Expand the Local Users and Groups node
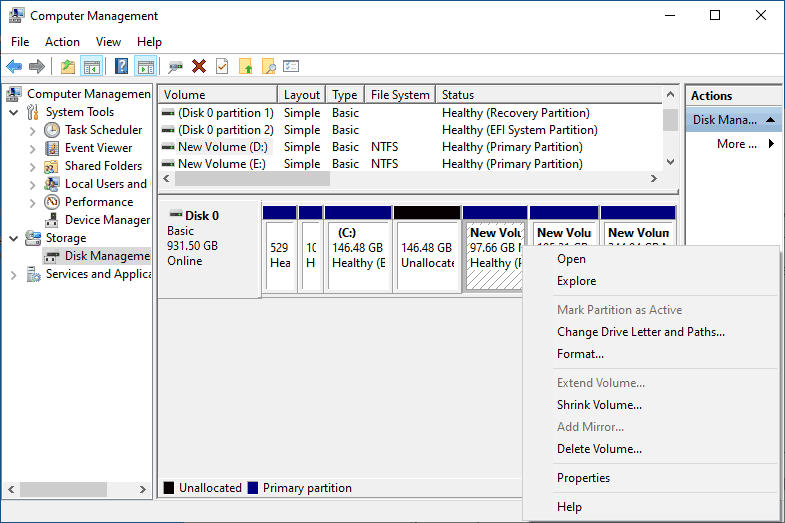Image resolution: width=785 pixels, height=523 pixels. pos(33,185)
